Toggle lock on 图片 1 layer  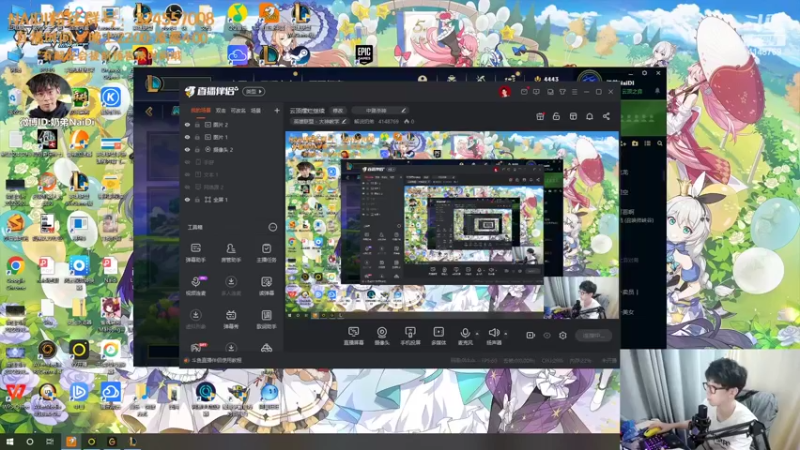click(x=197, y=137)
